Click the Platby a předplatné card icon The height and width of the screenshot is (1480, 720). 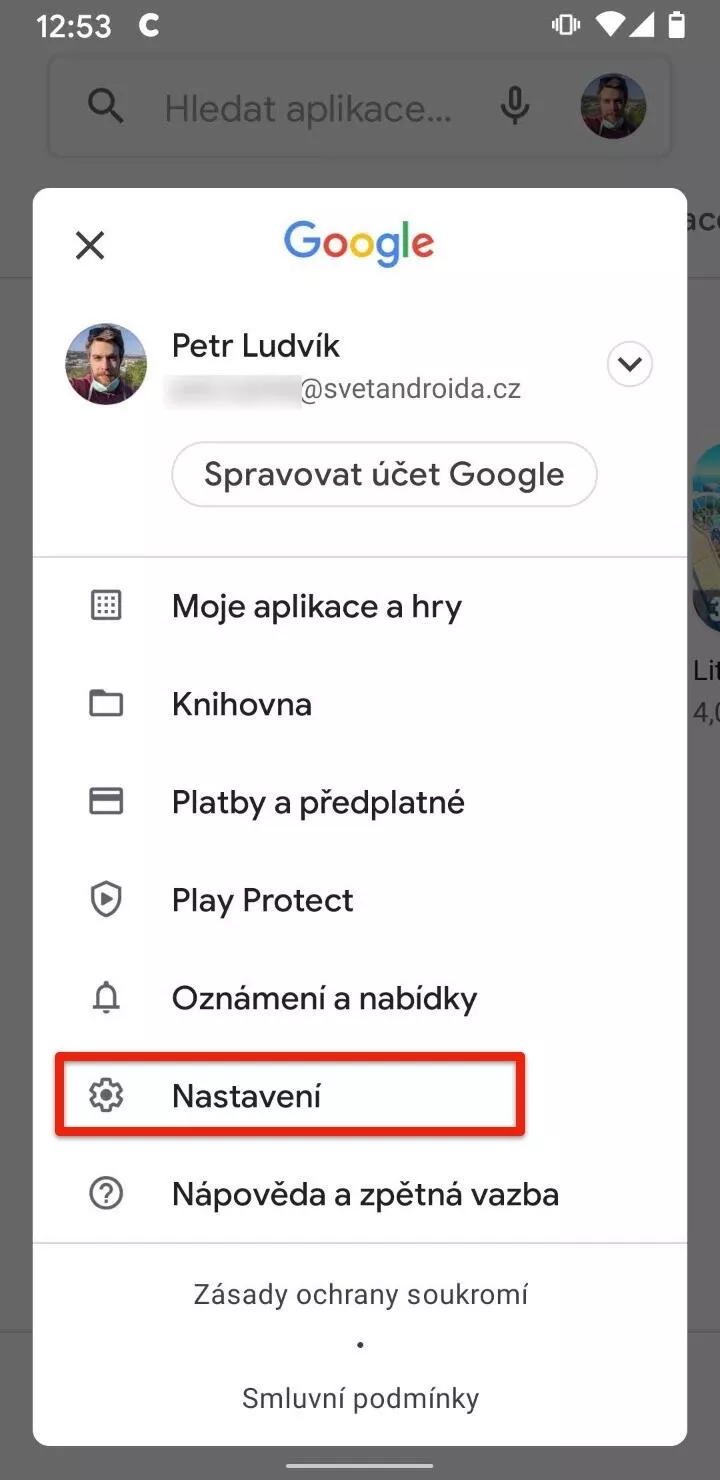coord(106,802)
